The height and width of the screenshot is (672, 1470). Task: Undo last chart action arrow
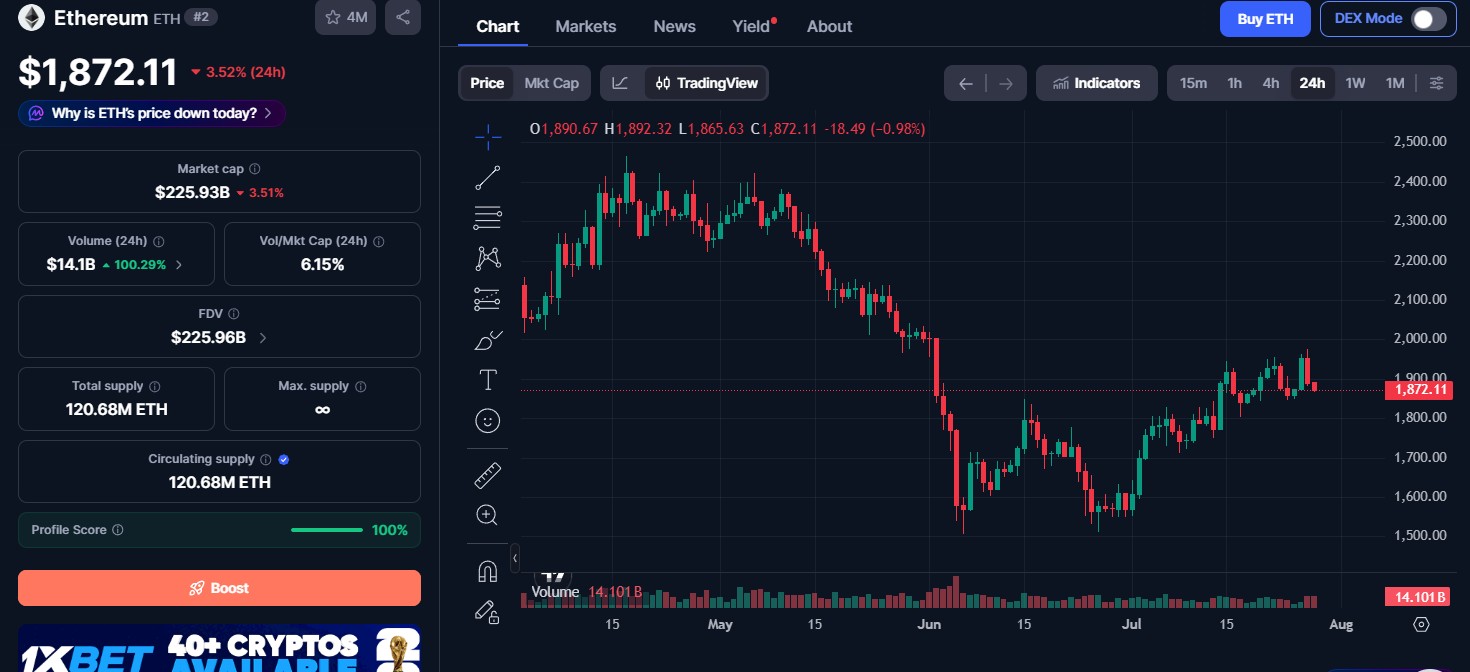pos(965,84)
